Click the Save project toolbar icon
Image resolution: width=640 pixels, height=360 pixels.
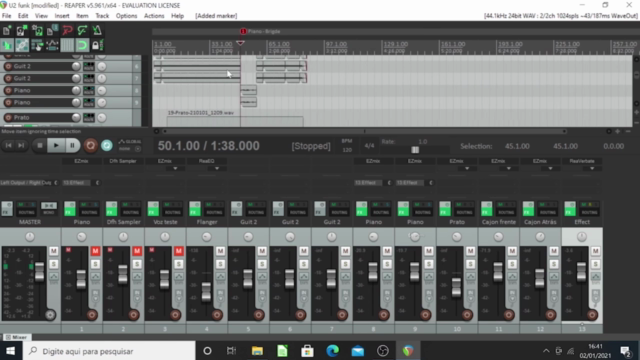pyautogui.click(x=37, y=30)
